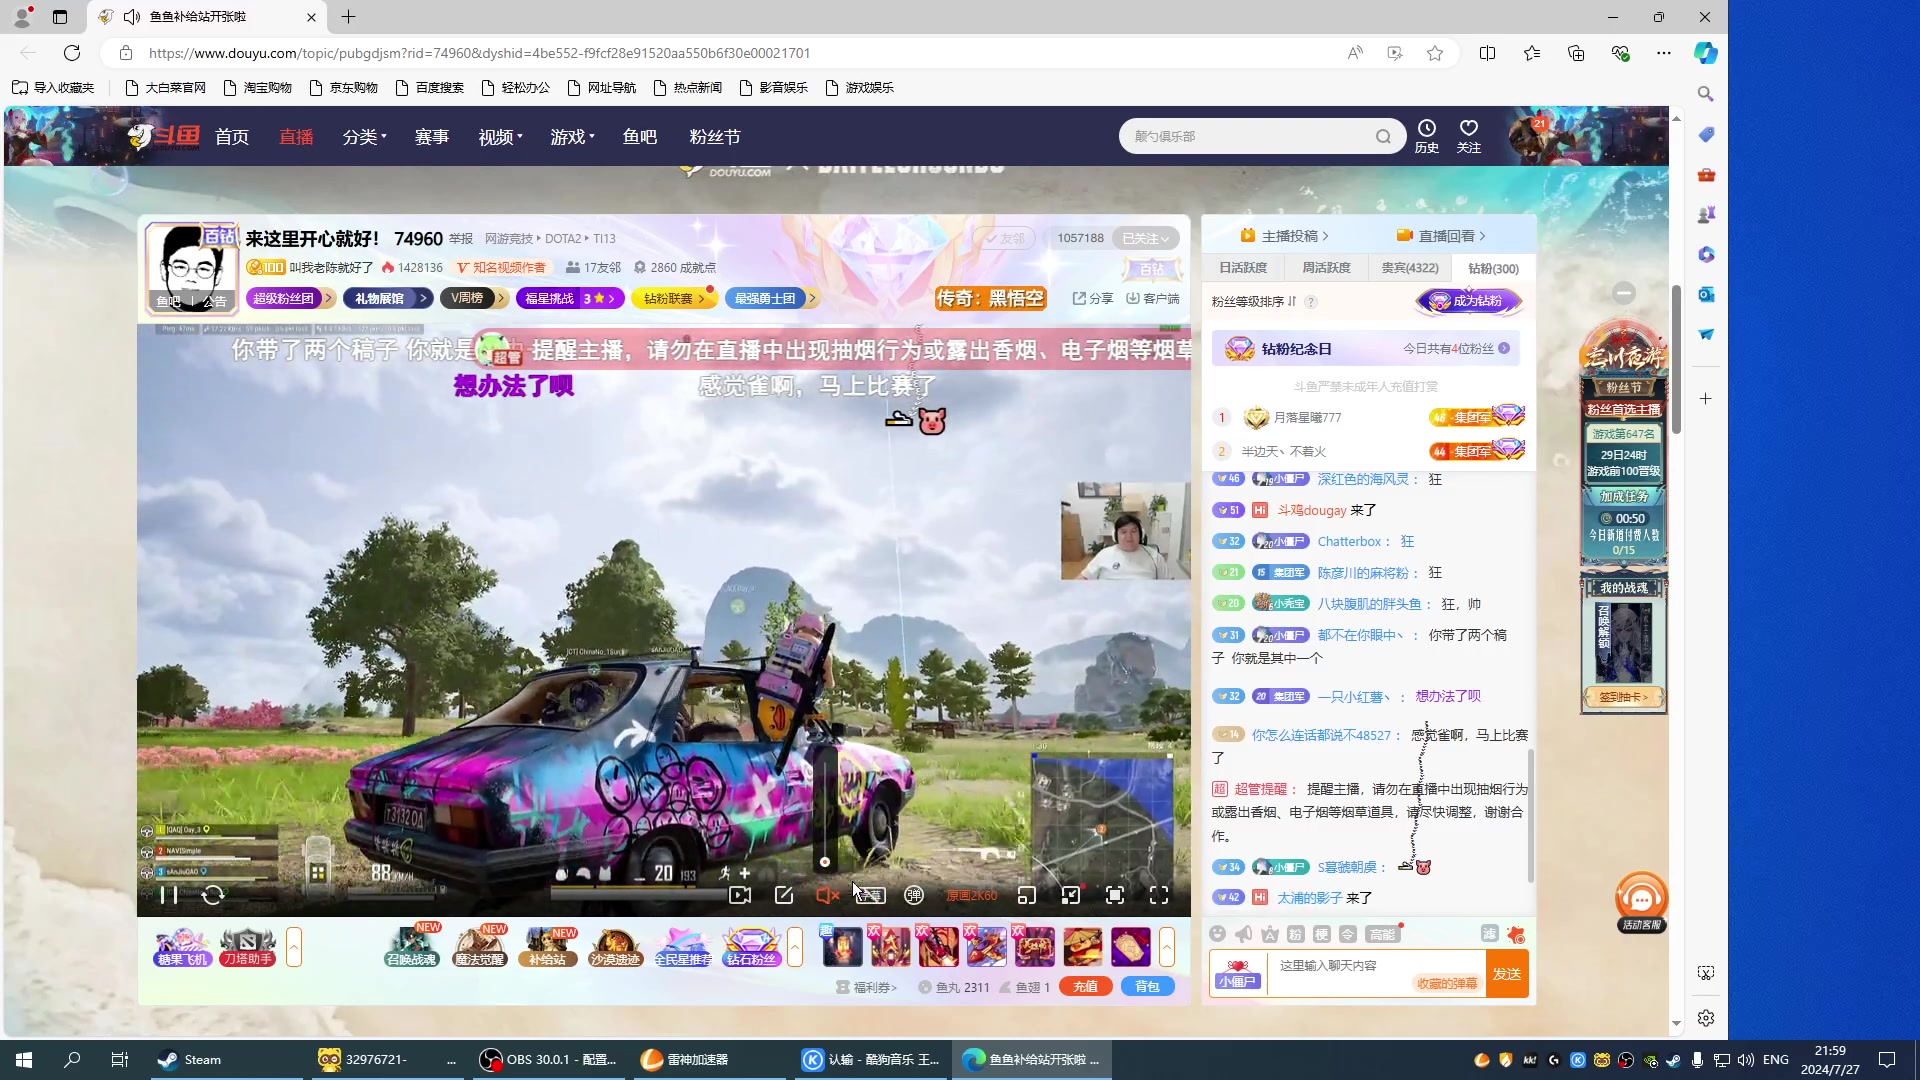Open the 福利券 coupons link
This screenshot has height=1080, width=1920.
point(866,987)
